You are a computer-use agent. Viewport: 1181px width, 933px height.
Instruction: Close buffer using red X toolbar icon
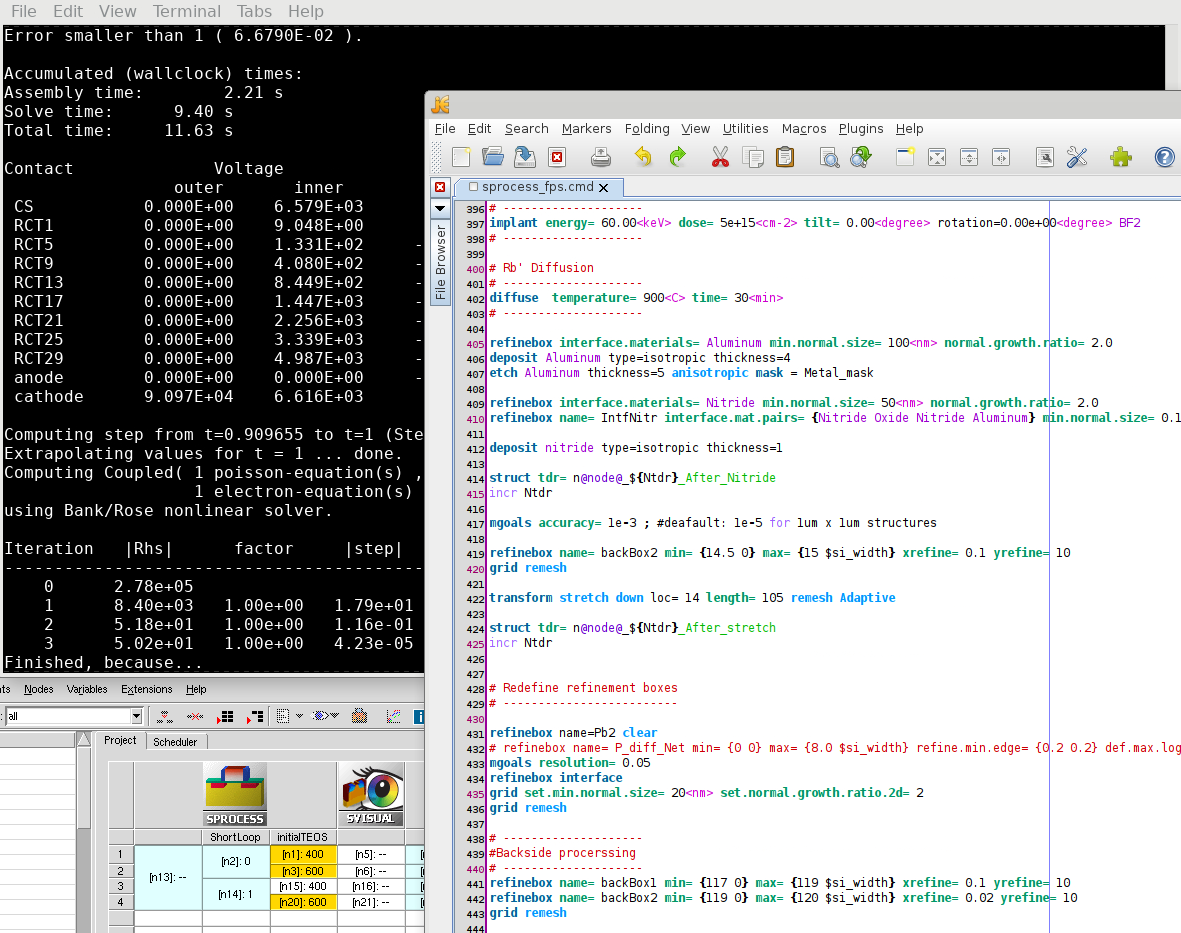click(x=557, y=157)
